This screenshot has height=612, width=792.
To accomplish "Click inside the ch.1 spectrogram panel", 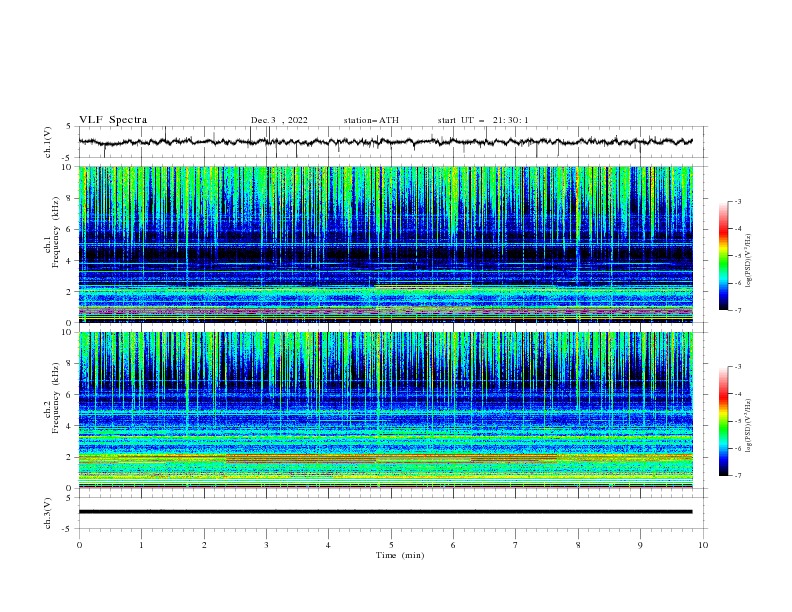I will coord(385,244).
